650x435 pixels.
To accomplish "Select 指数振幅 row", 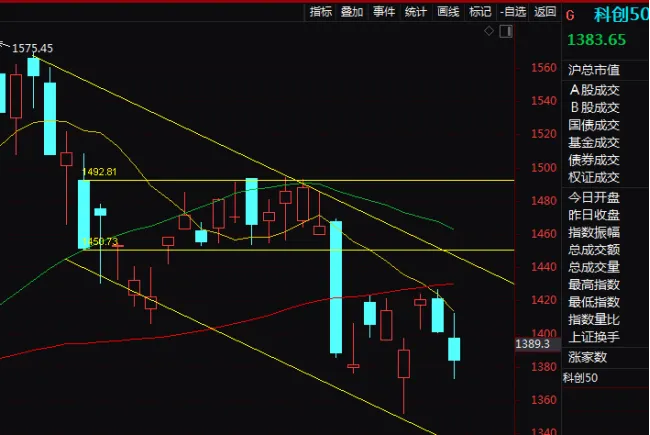I will [x=594, y=232].
